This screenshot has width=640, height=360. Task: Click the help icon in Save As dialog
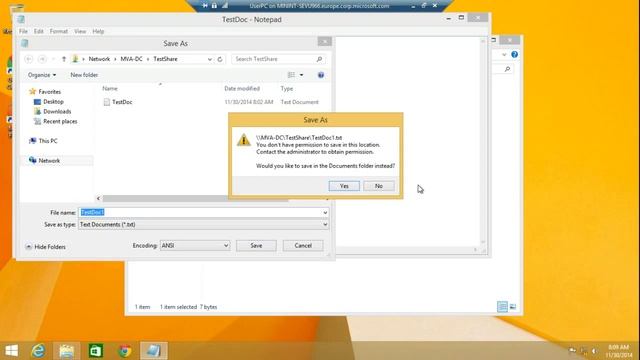[x=321, y=75]
